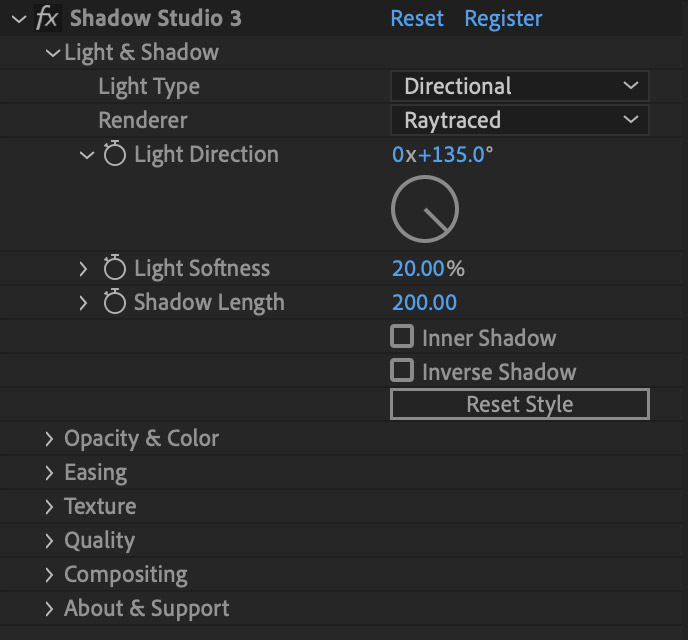Toggle stopwatch for Light Direction
The image size is (688, 640).
click(x=115, y=155)
